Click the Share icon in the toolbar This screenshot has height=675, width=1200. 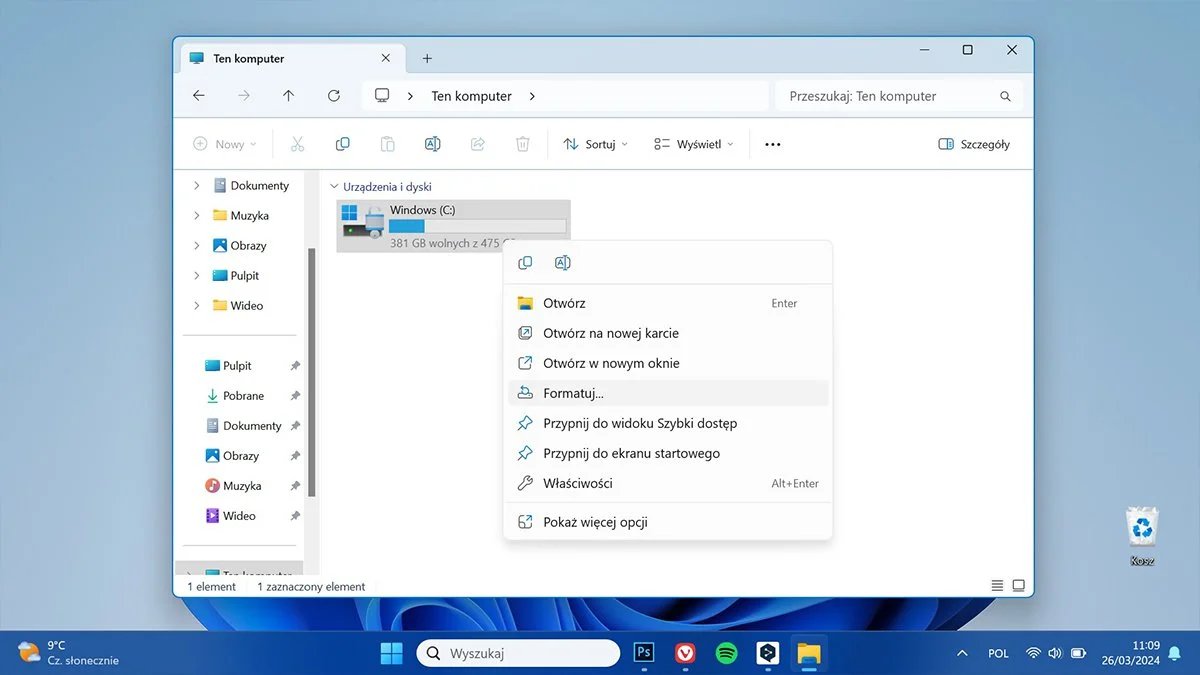click(x=477, y=143)
